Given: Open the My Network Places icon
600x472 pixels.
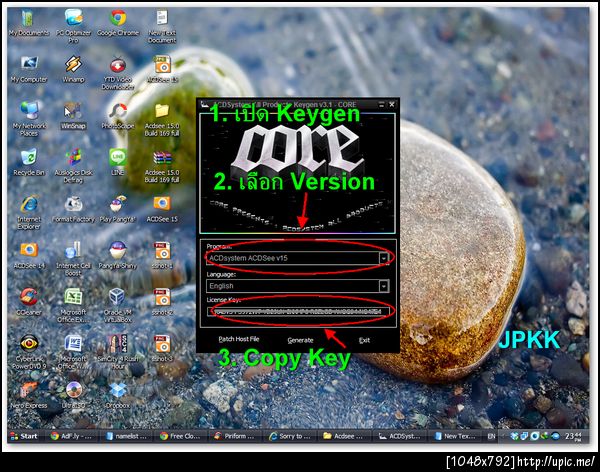Looking at the screenshot, I should pos(29,119).
